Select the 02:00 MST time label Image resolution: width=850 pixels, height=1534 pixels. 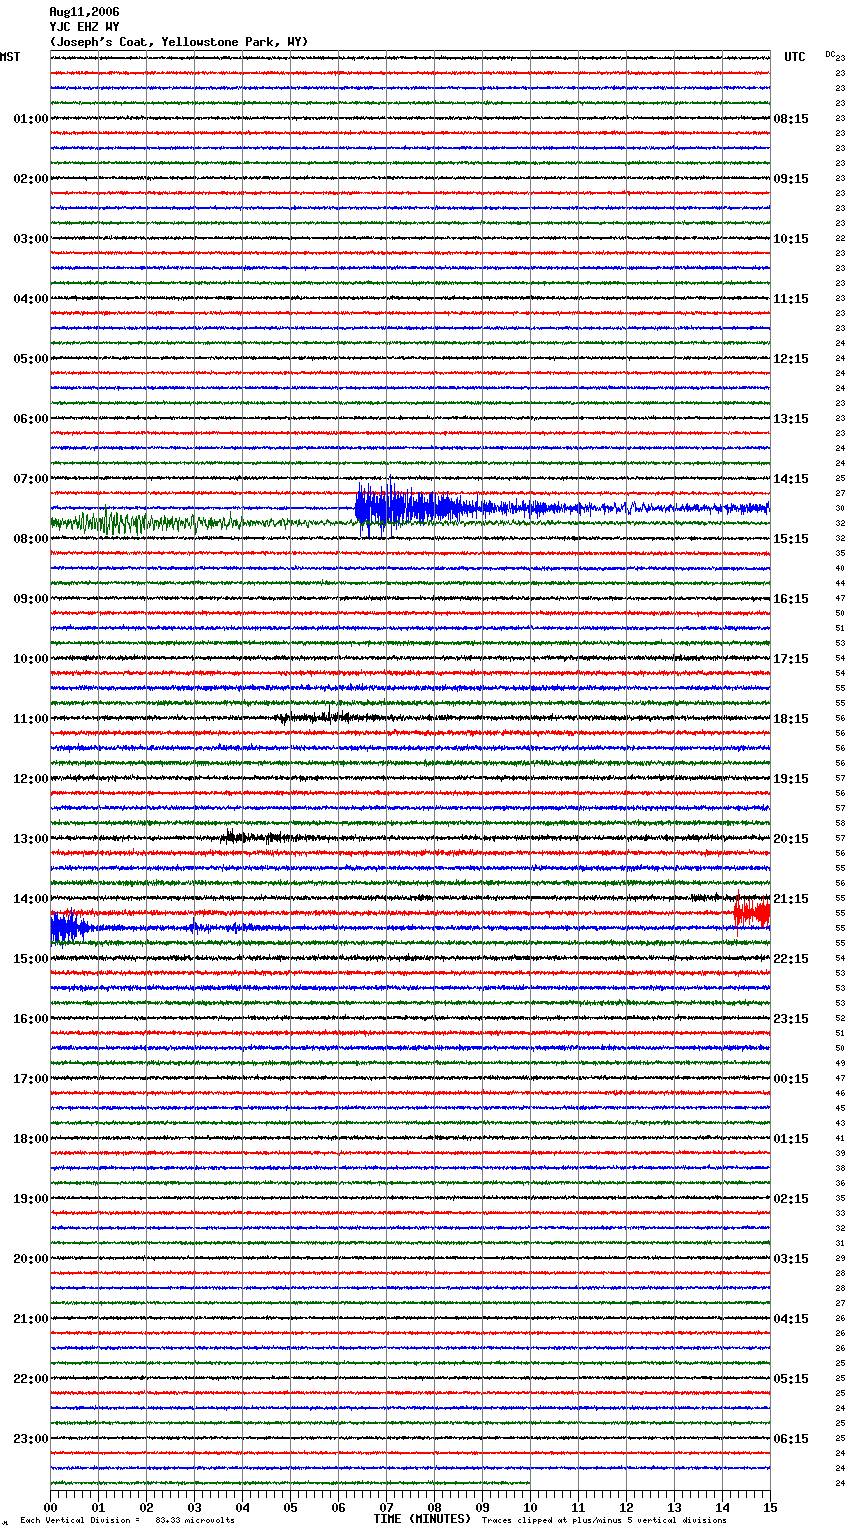[x=30, y=179]
